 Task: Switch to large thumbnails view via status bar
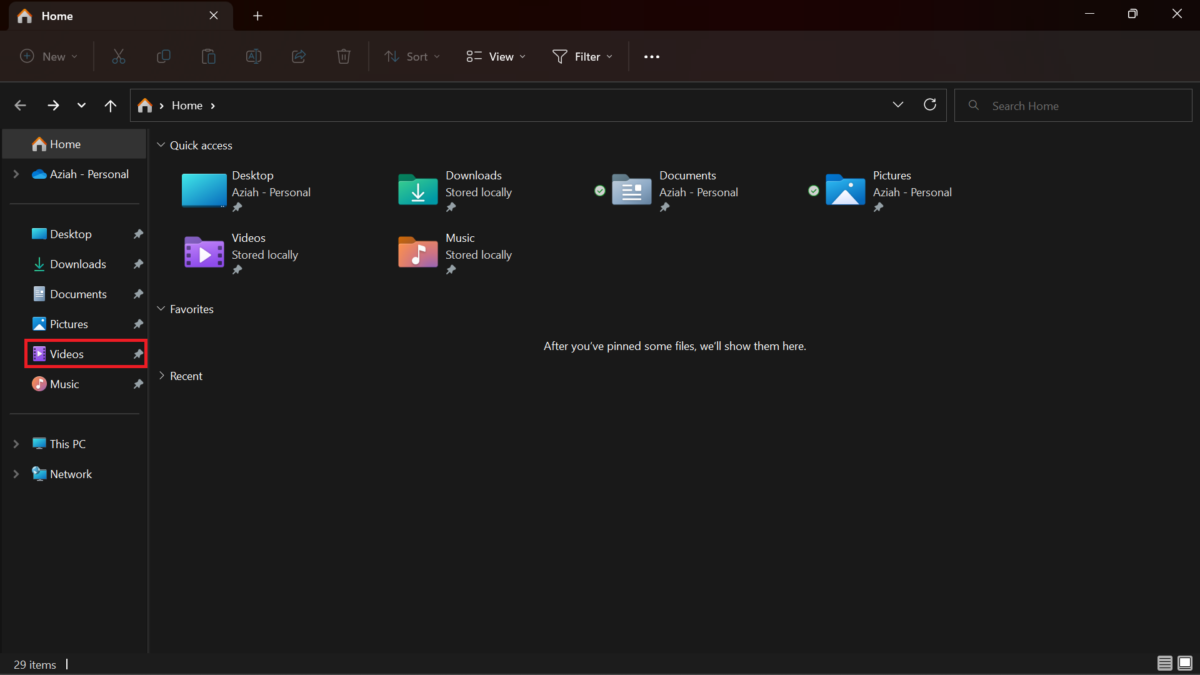pos(1186,663)
